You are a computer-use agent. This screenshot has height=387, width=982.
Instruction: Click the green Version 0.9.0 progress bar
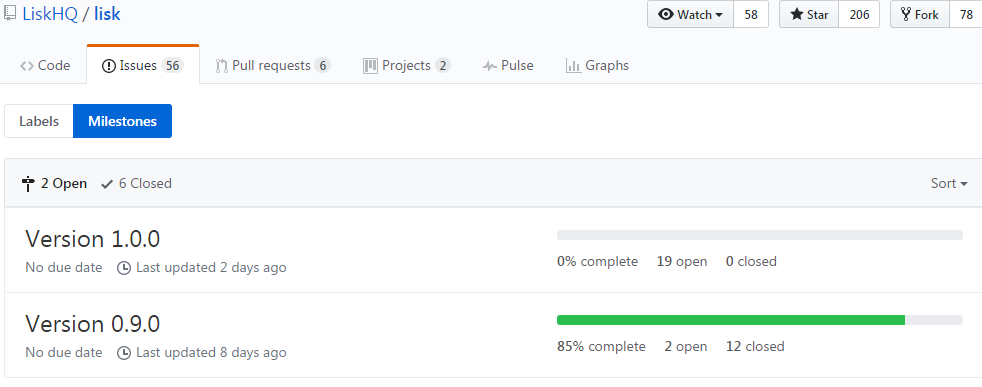pos(731,320)
